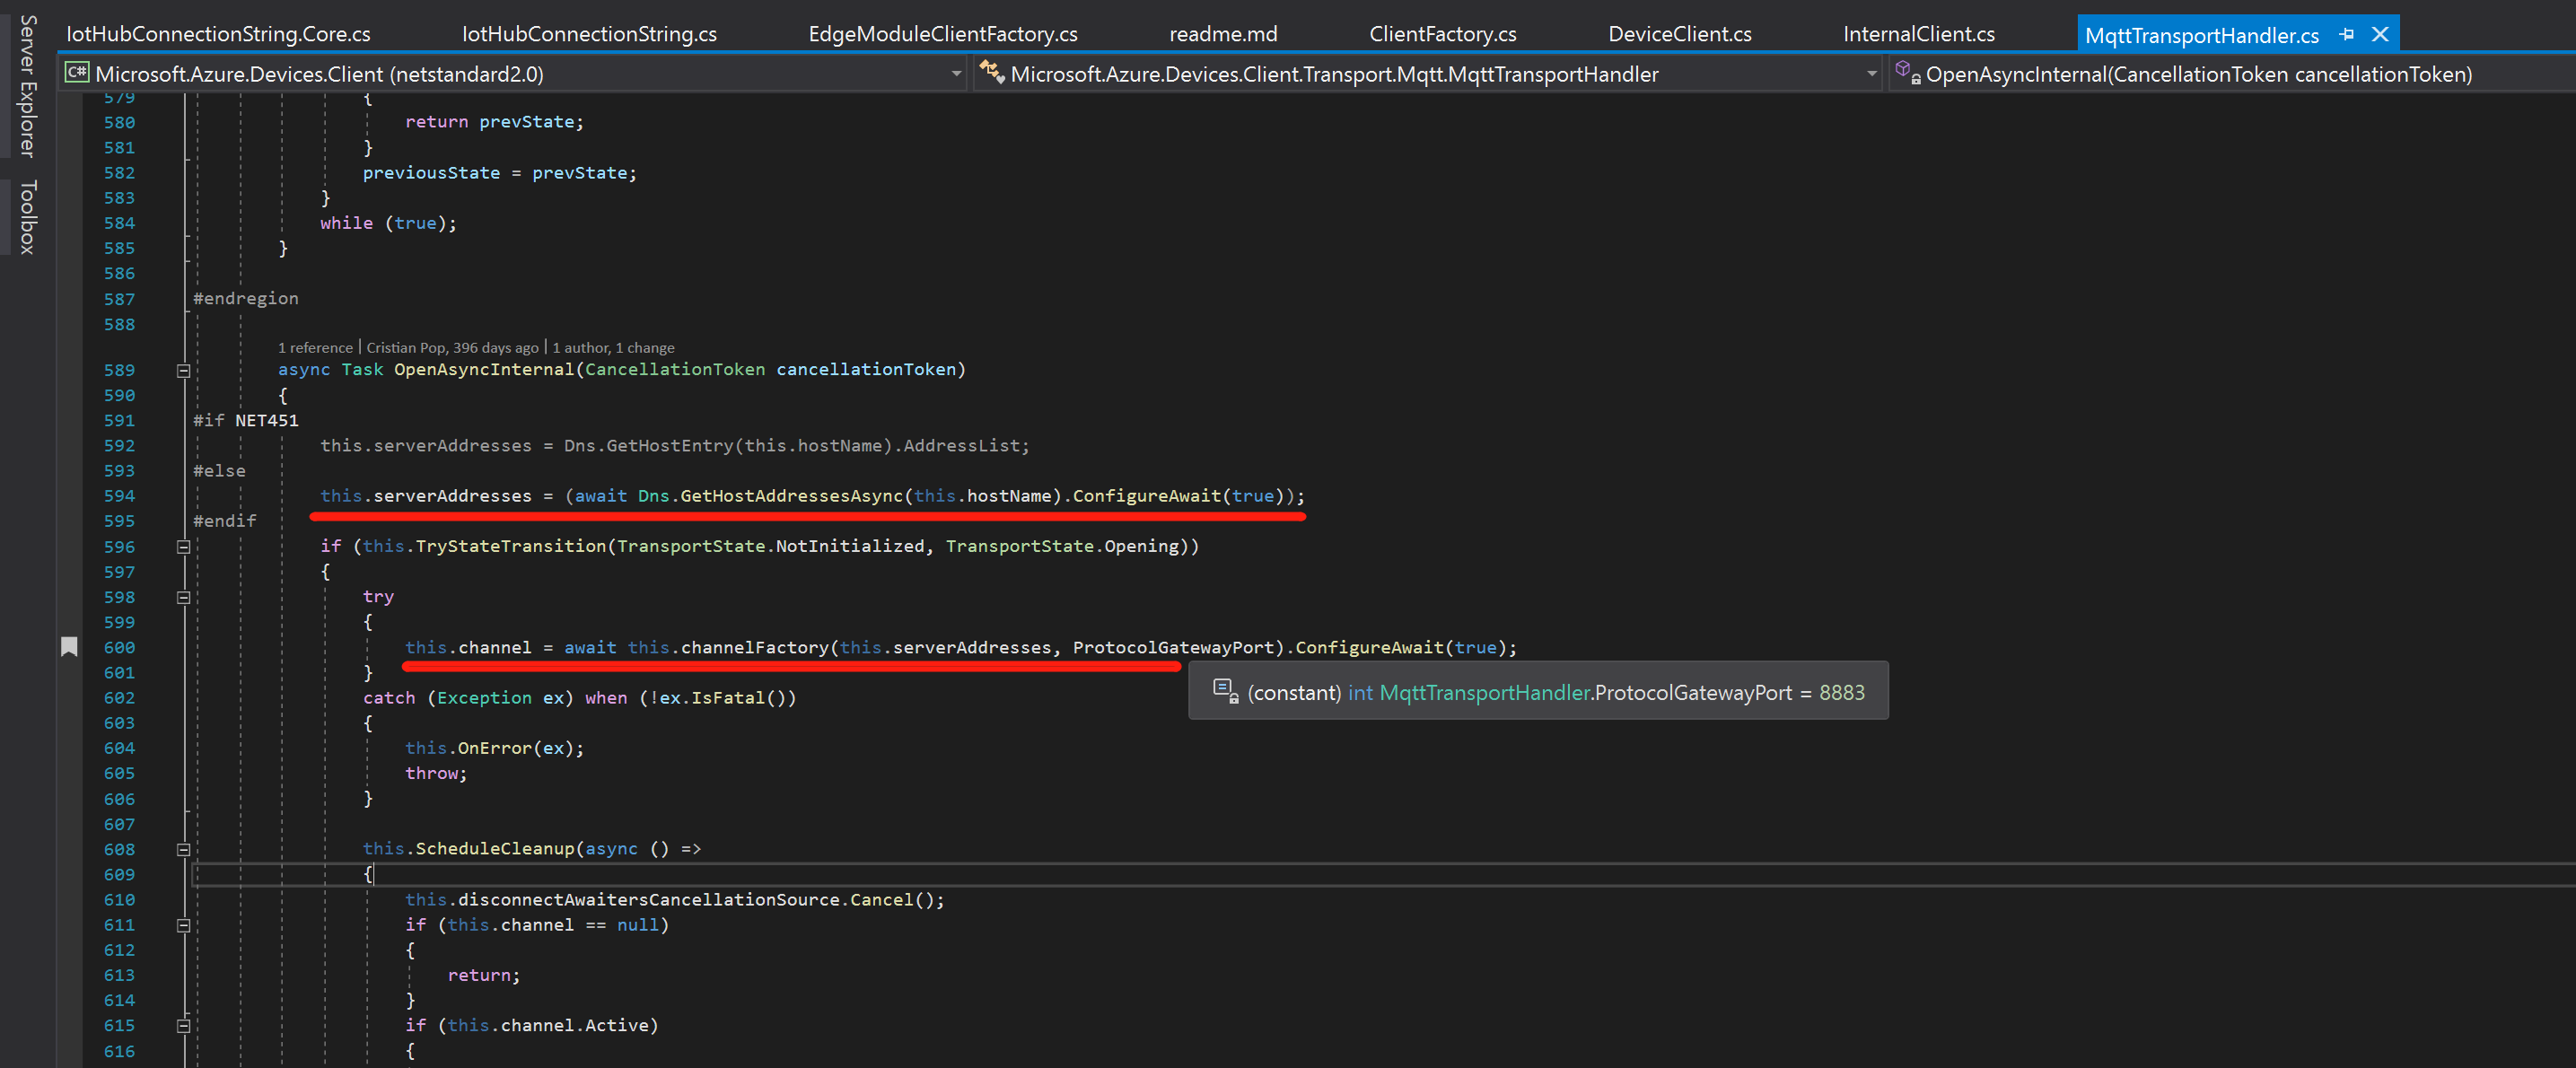Click the C# project icon in the navigation bar
The height and width of the screenshot is (1068, 2576).
point(75,73)
